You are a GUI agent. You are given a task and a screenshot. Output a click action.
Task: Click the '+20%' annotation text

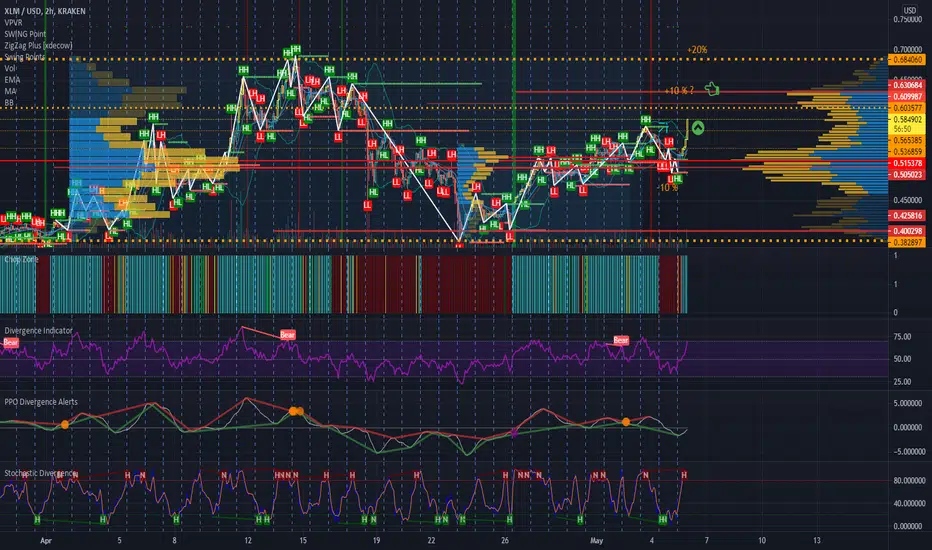click(x=697, y=50)
